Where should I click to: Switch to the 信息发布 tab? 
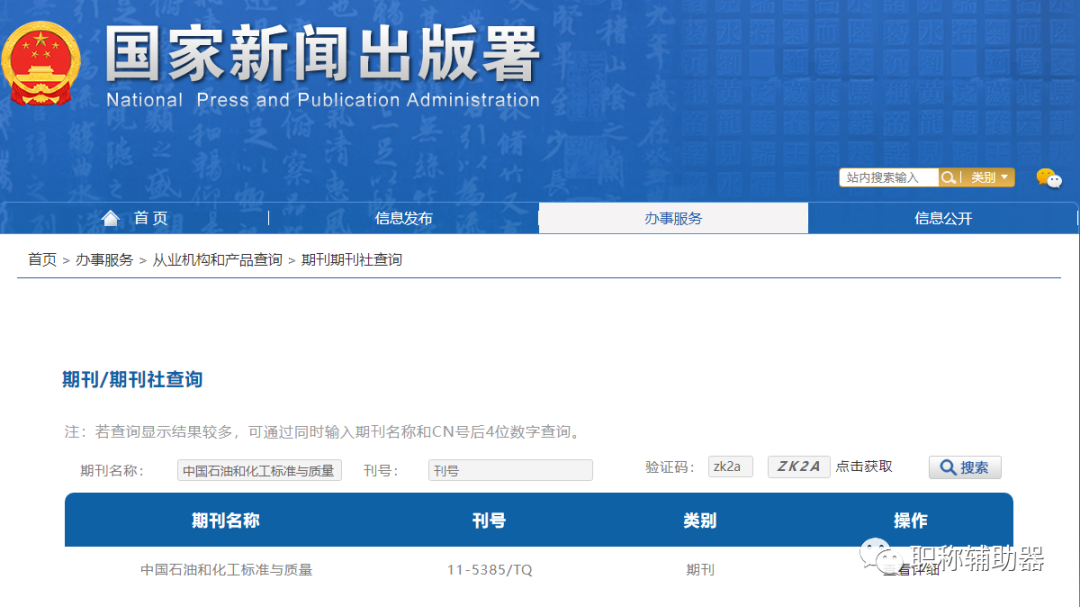tap(403, 217)
